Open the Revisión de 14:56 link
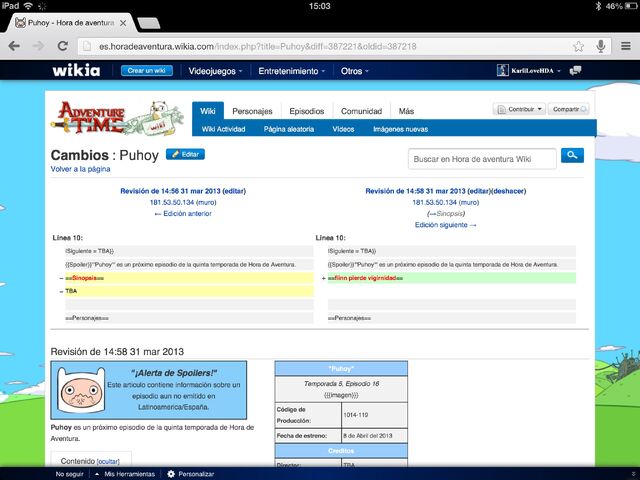 (170, 191)
